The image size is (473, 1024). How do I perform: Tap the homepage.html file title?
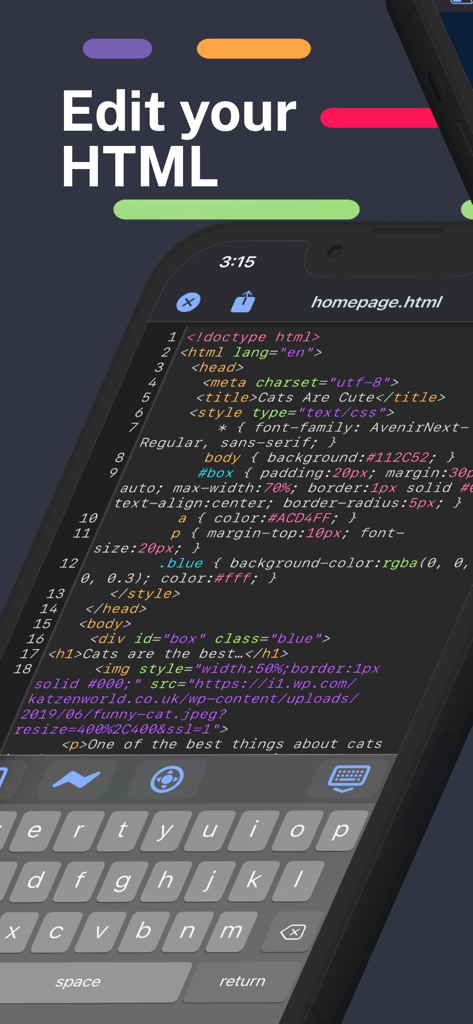(376, 302)
